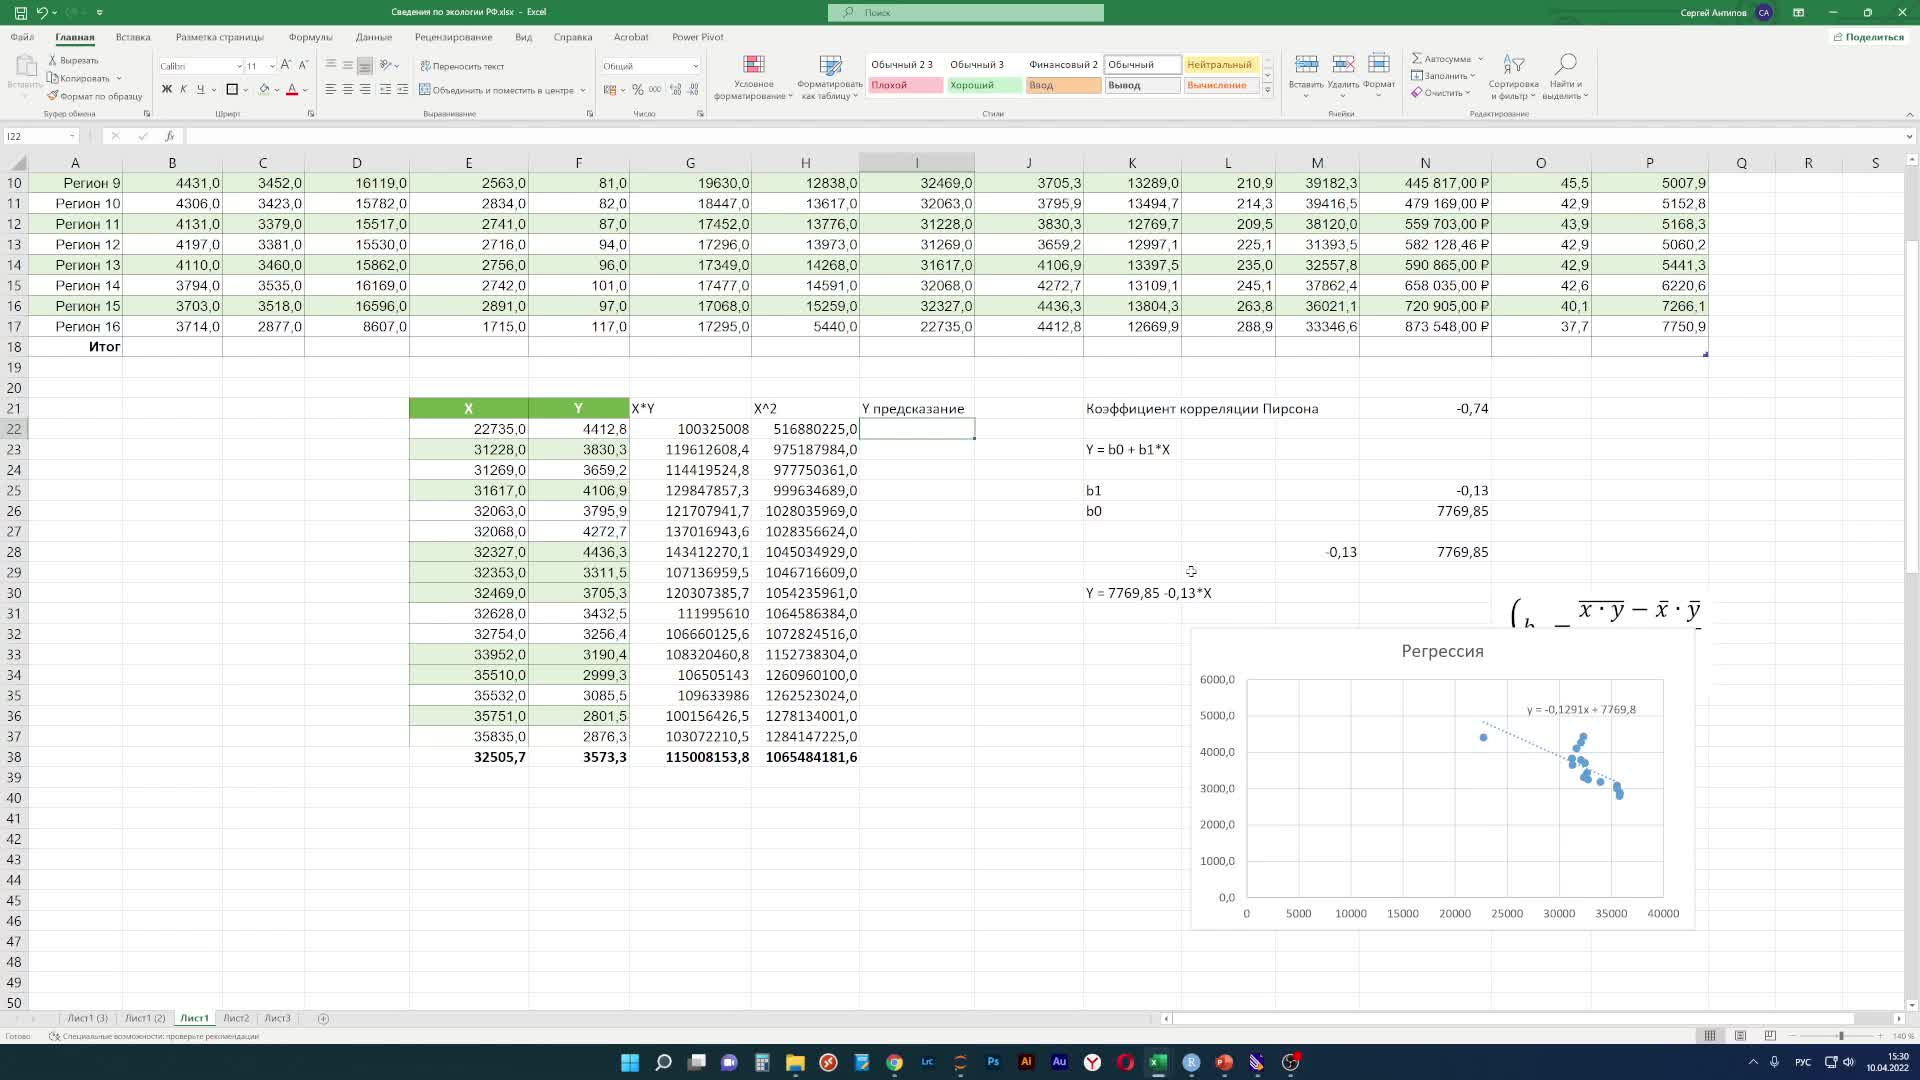
Task: Click the Поиск search box
Action: (x=966, y=12)
